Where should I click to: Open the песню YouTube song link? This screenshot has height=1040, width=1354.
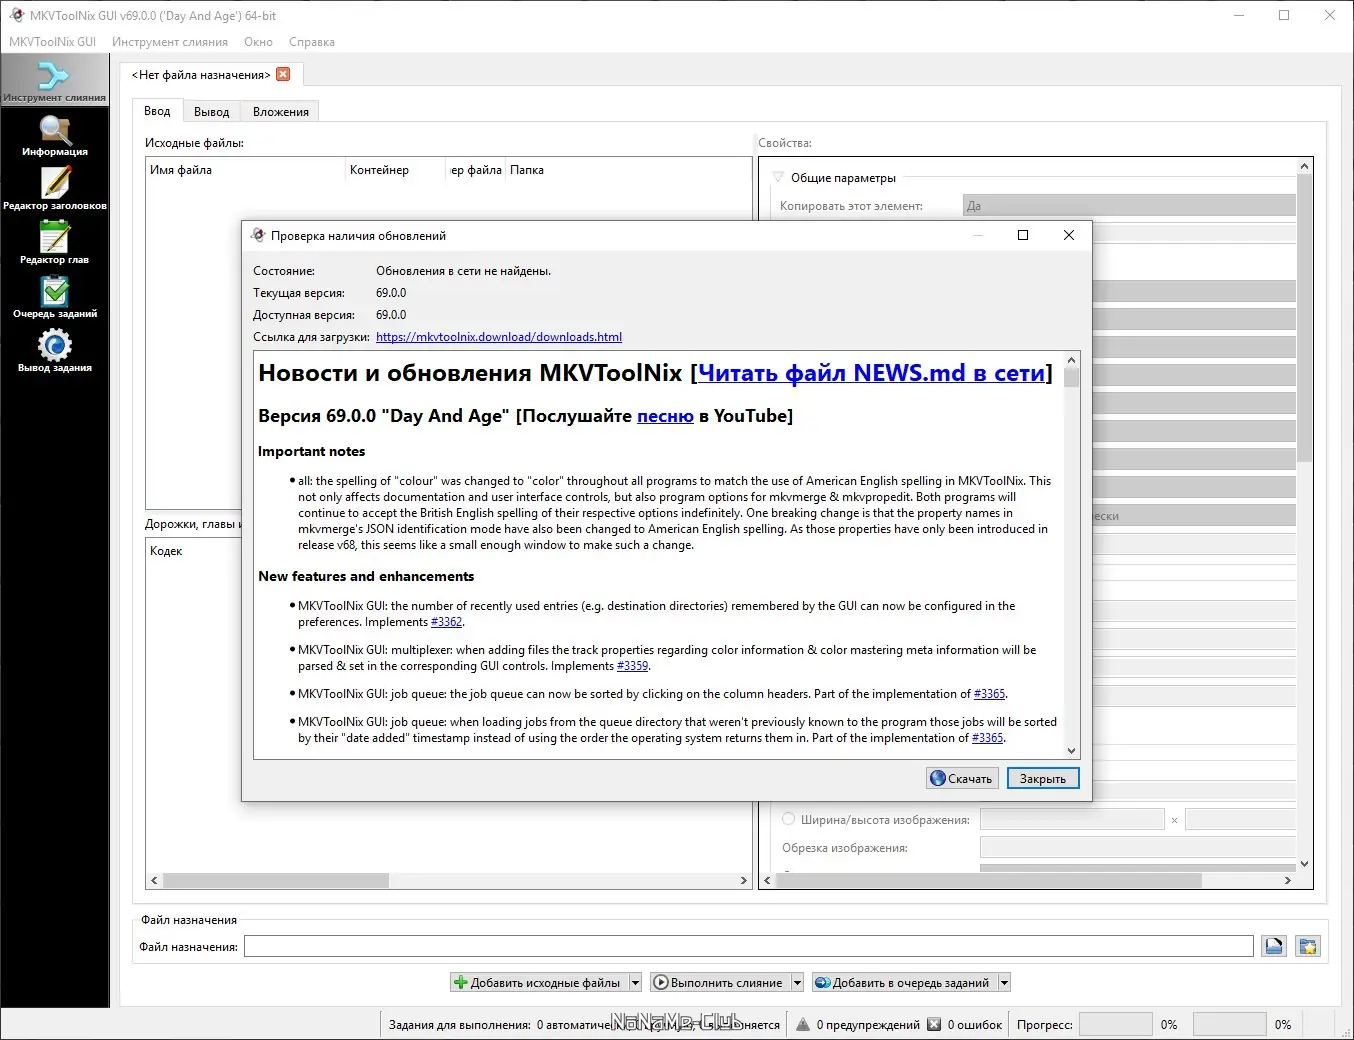pyautogui.click(x=665, y=416)
